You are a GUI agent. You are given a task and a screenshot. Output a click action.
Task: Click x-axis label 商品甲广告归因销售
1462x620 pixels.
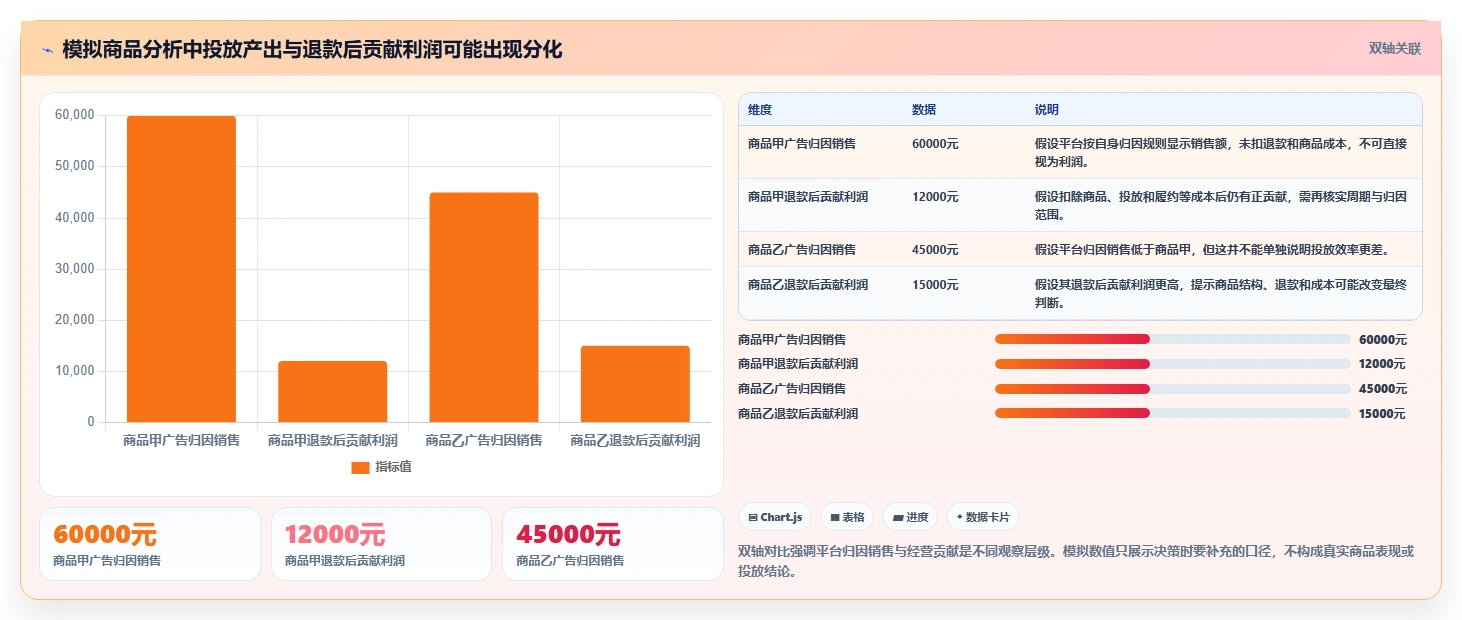(181, 440)
